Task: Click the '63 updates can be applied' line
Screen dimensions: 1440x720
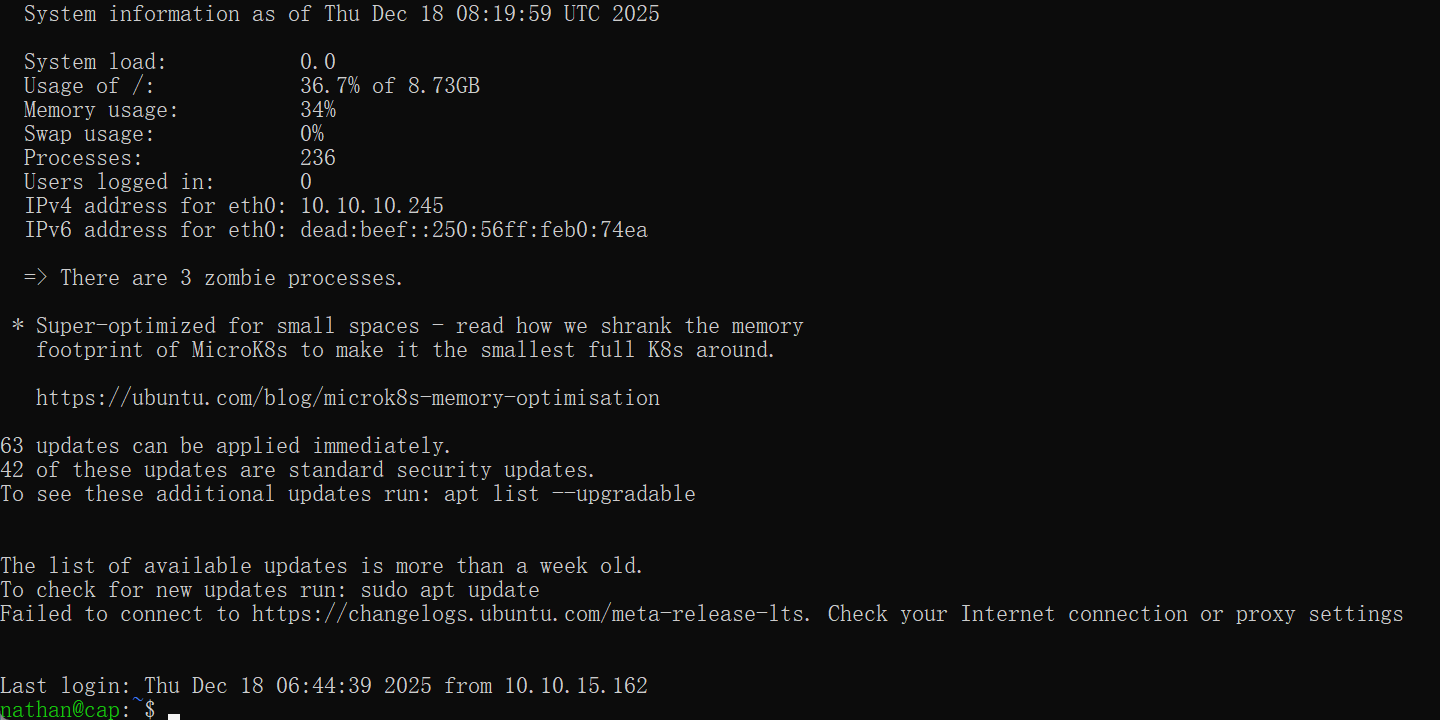Action: pos(226,446)
